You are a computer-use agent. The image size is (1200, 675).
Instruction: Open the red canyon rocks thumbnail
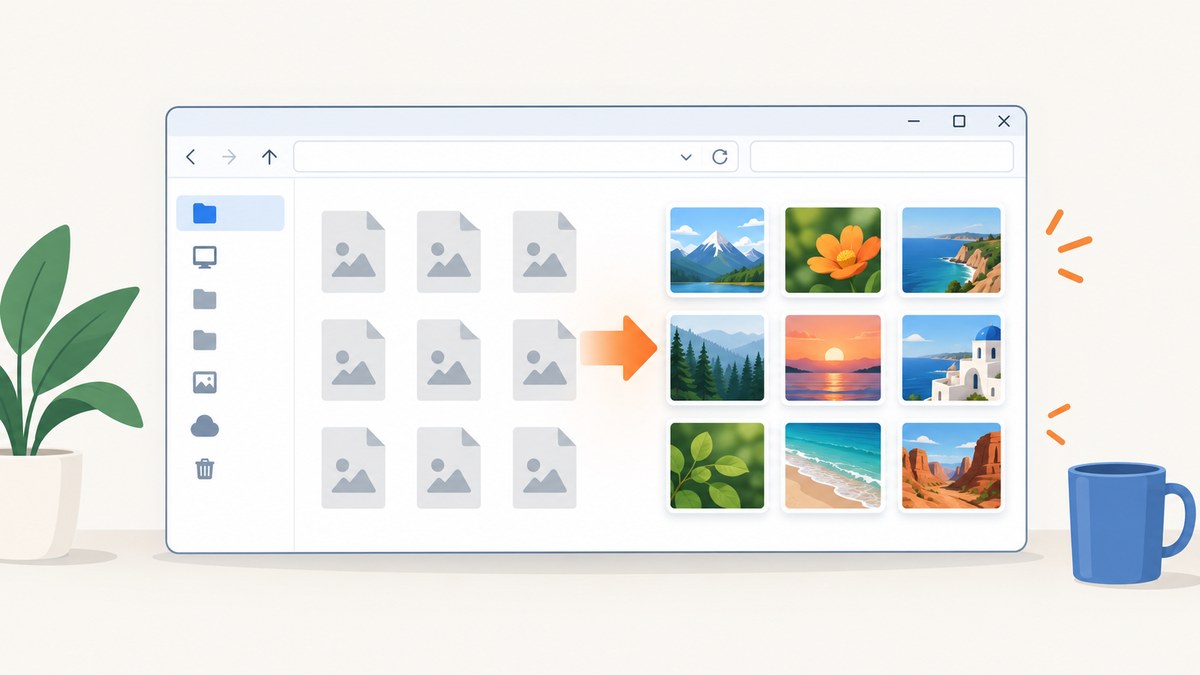pos(951,466)
